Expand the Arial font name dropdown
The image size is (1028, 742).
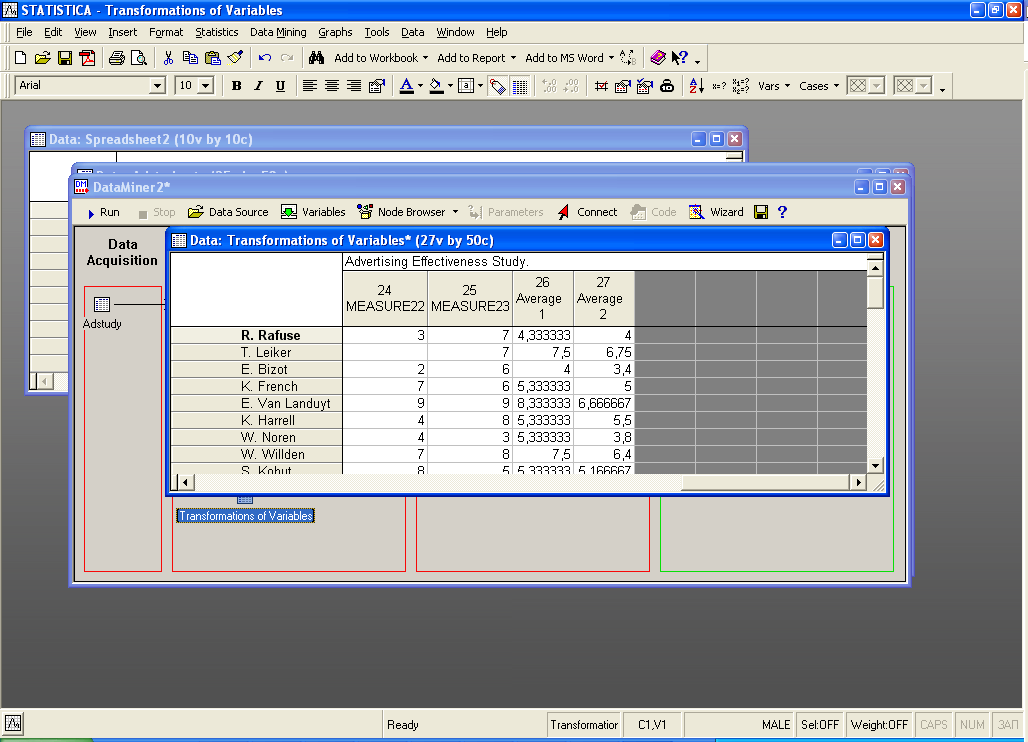[157, 86]
